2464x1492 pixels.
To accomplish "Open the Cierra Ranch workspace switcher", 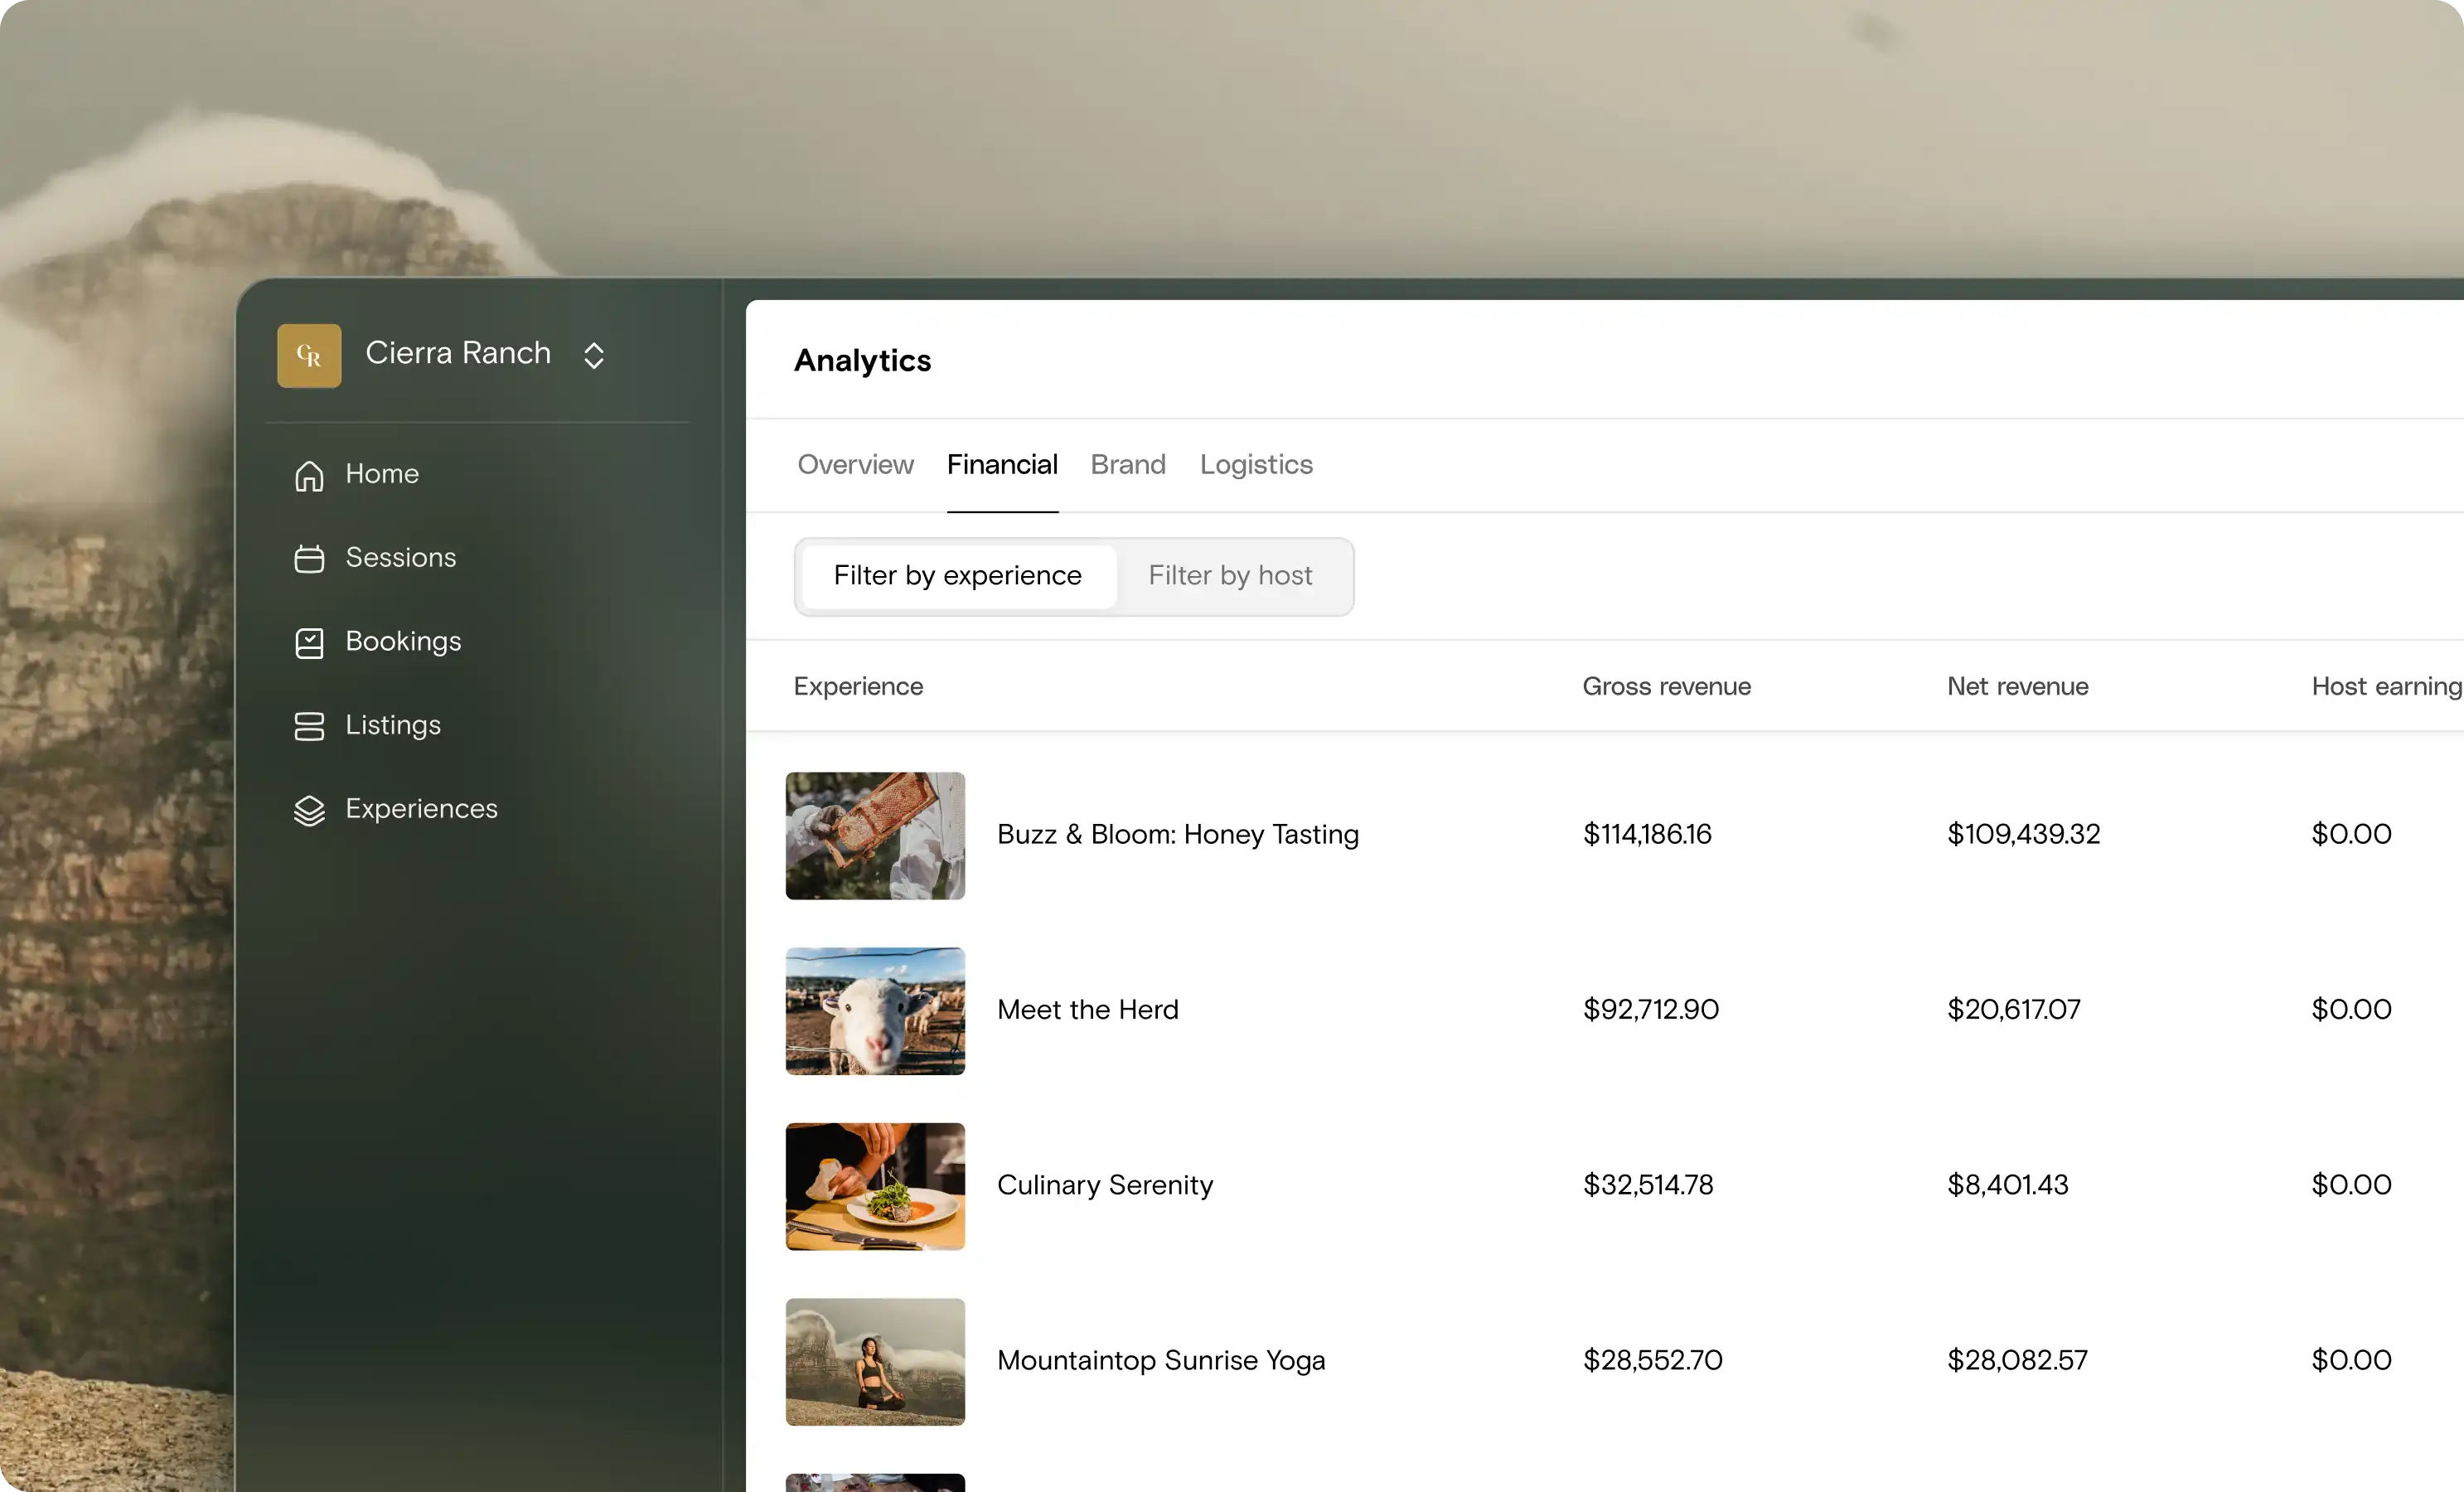I will [x=459, y=353].
